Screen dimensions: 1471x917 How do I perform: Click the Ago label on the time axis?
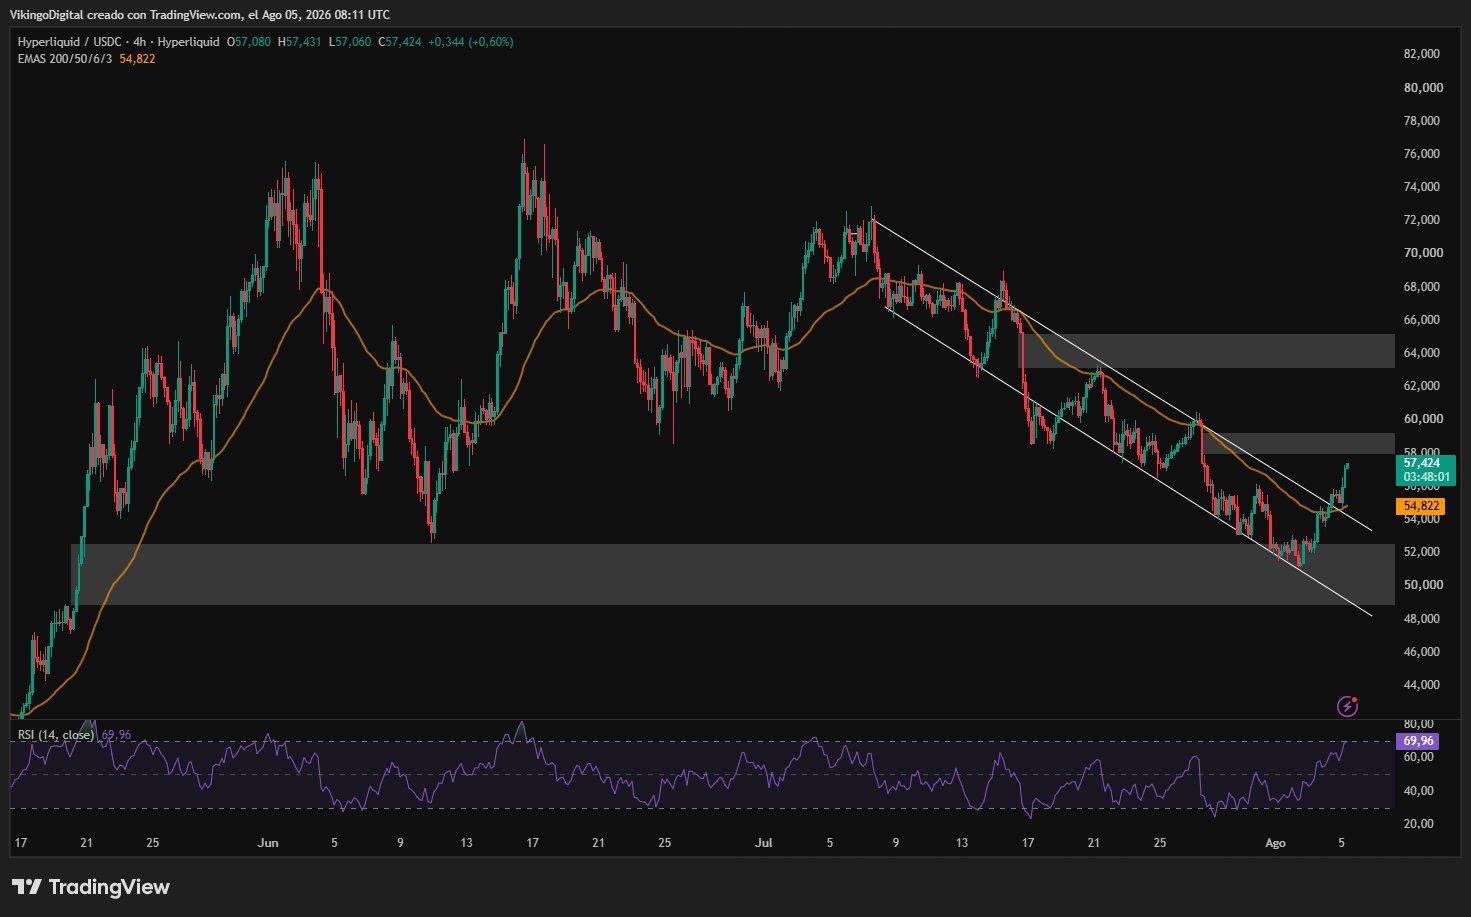coord(1275,843)
